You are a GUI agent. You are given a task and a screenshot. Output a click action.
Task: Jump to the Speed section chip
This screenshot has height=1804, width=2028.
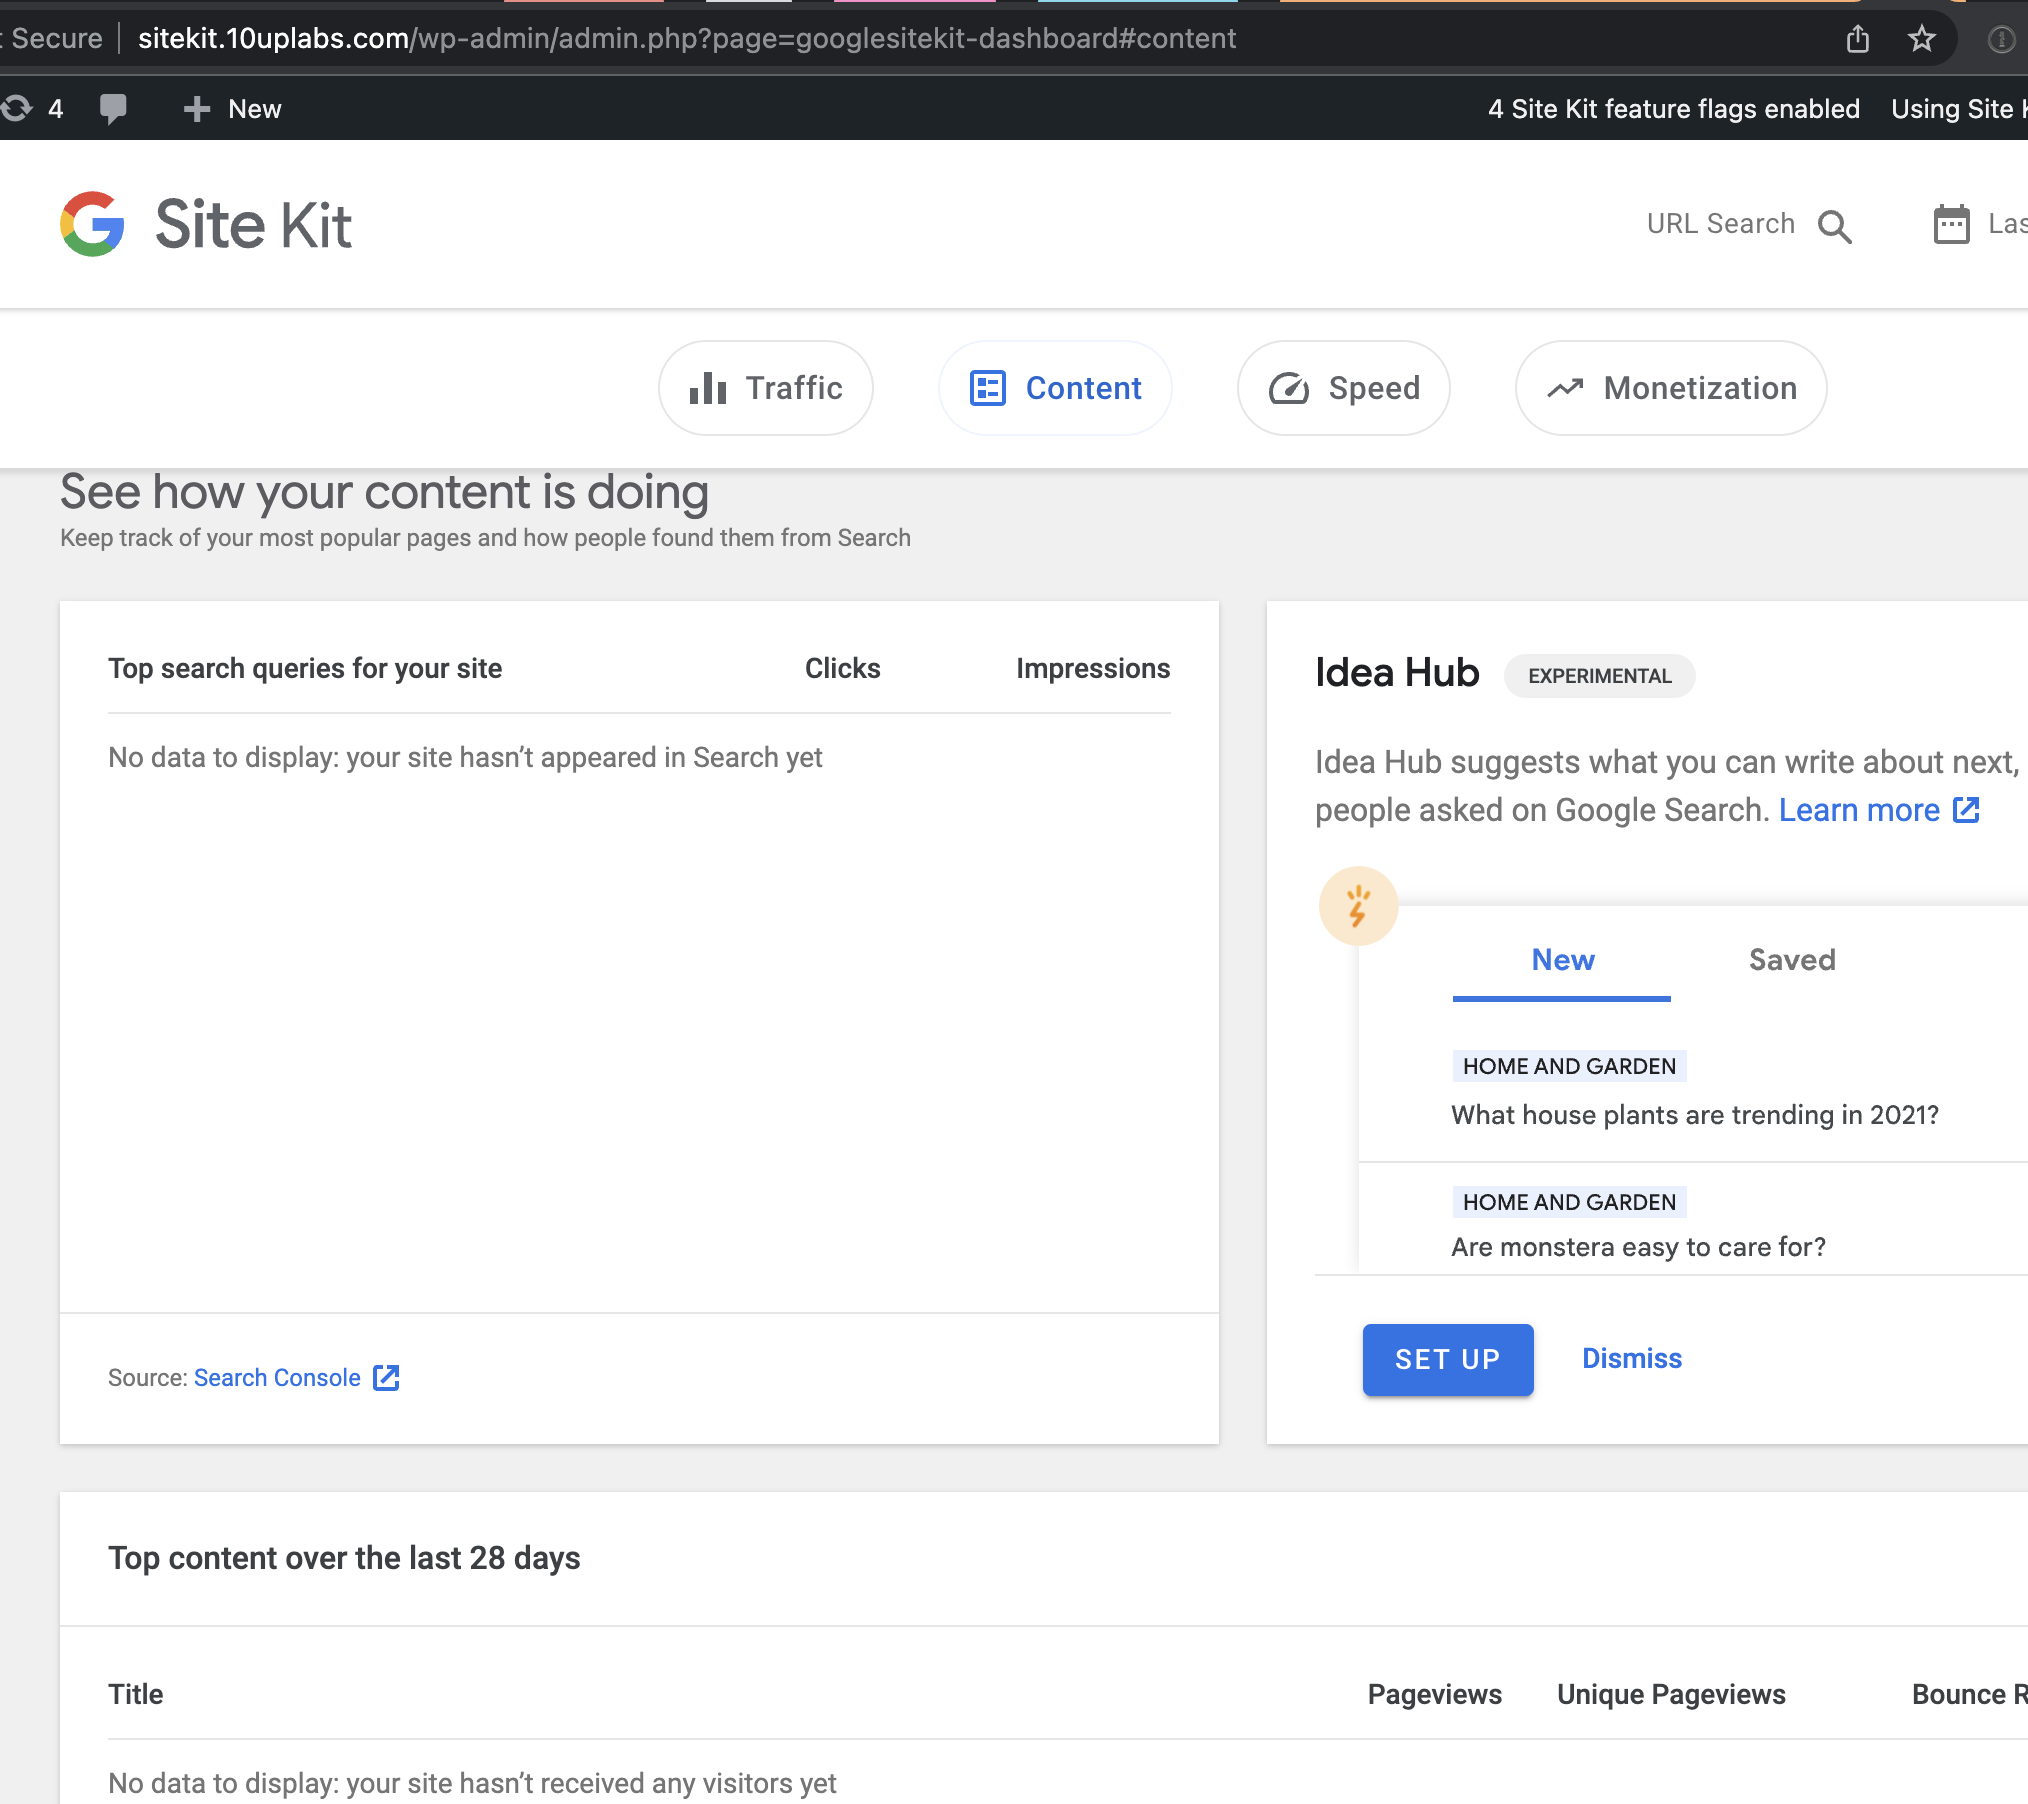click(x=1343, y=388)
